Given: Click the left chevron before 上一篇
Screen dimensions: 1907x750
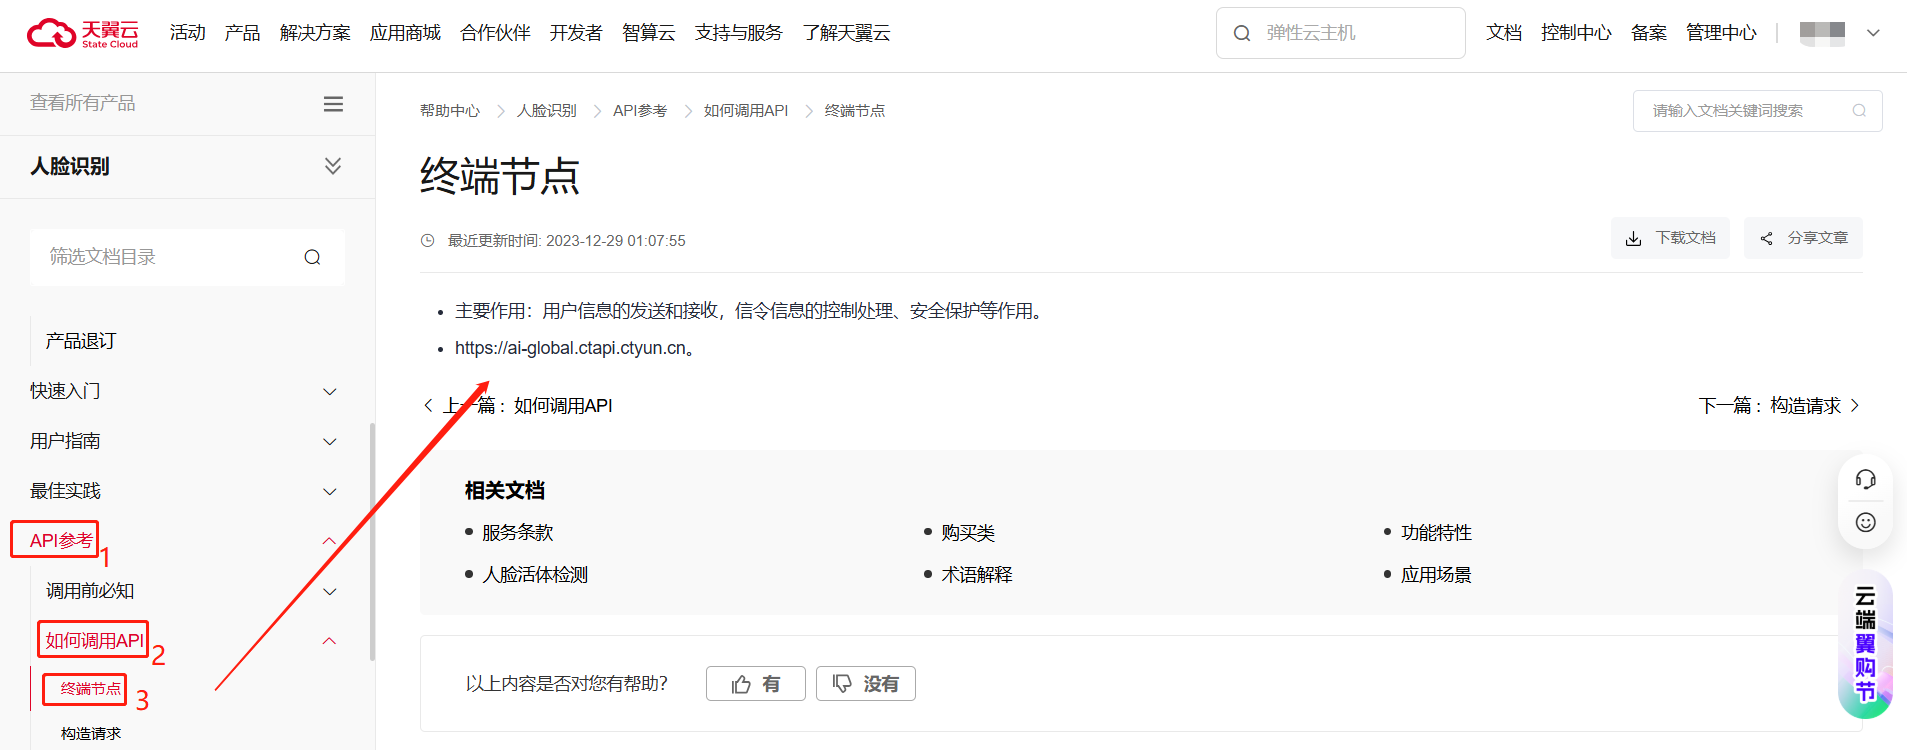Looking at the screenshot, I should pos(428,405).
